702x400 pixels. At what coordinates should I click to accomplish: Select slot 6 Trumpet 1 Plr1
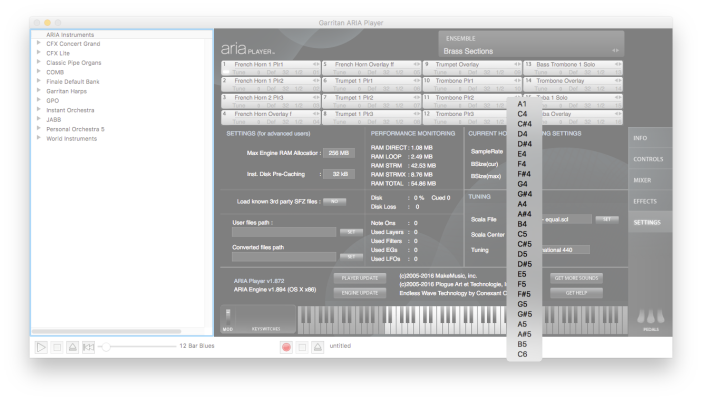[372, 84]
